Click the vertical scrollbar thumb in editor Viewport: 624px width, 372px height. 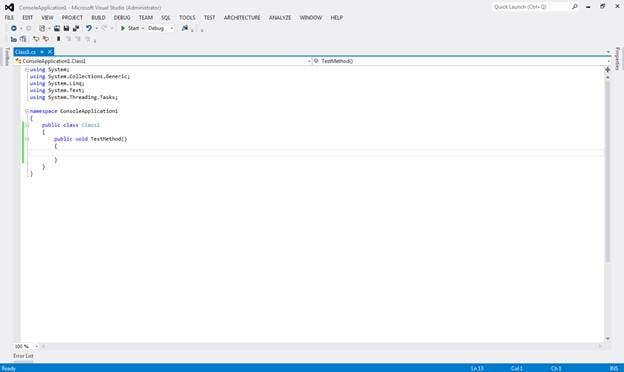click(x=608, y=171)
